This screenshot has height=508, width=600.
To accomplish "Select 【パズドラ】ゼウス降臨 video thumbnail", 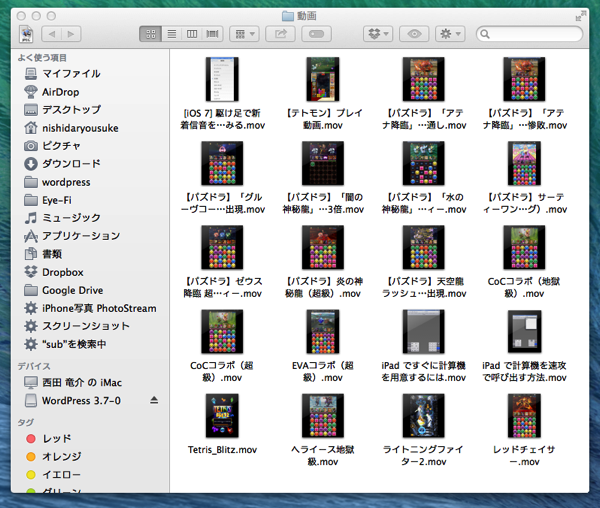I will tap(222, 247).
